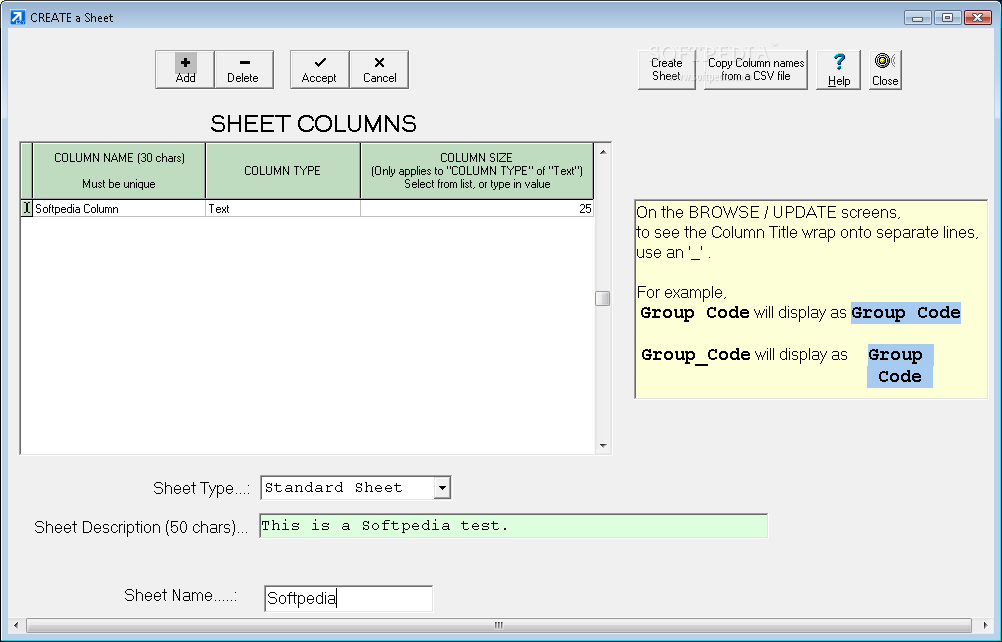Accept the column changes
Viewport: 1002px width, 642px height.
click(x=320, y=70)
